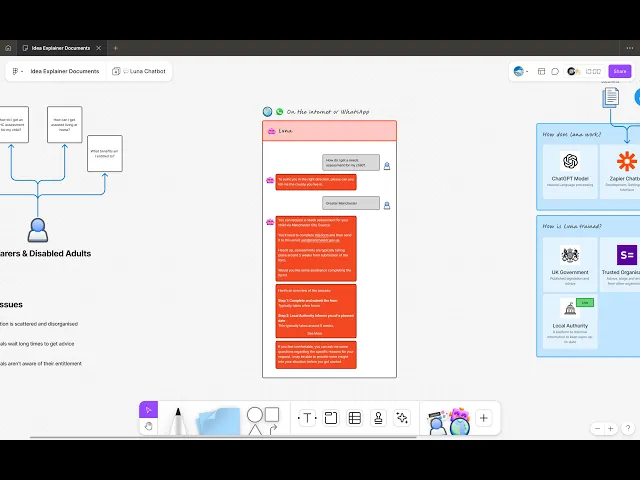Viewport: 640px width, 480px height.
Task: Close the Idea Explainer Documents tab
Action: pyautogui.click(x=99, y=48)
